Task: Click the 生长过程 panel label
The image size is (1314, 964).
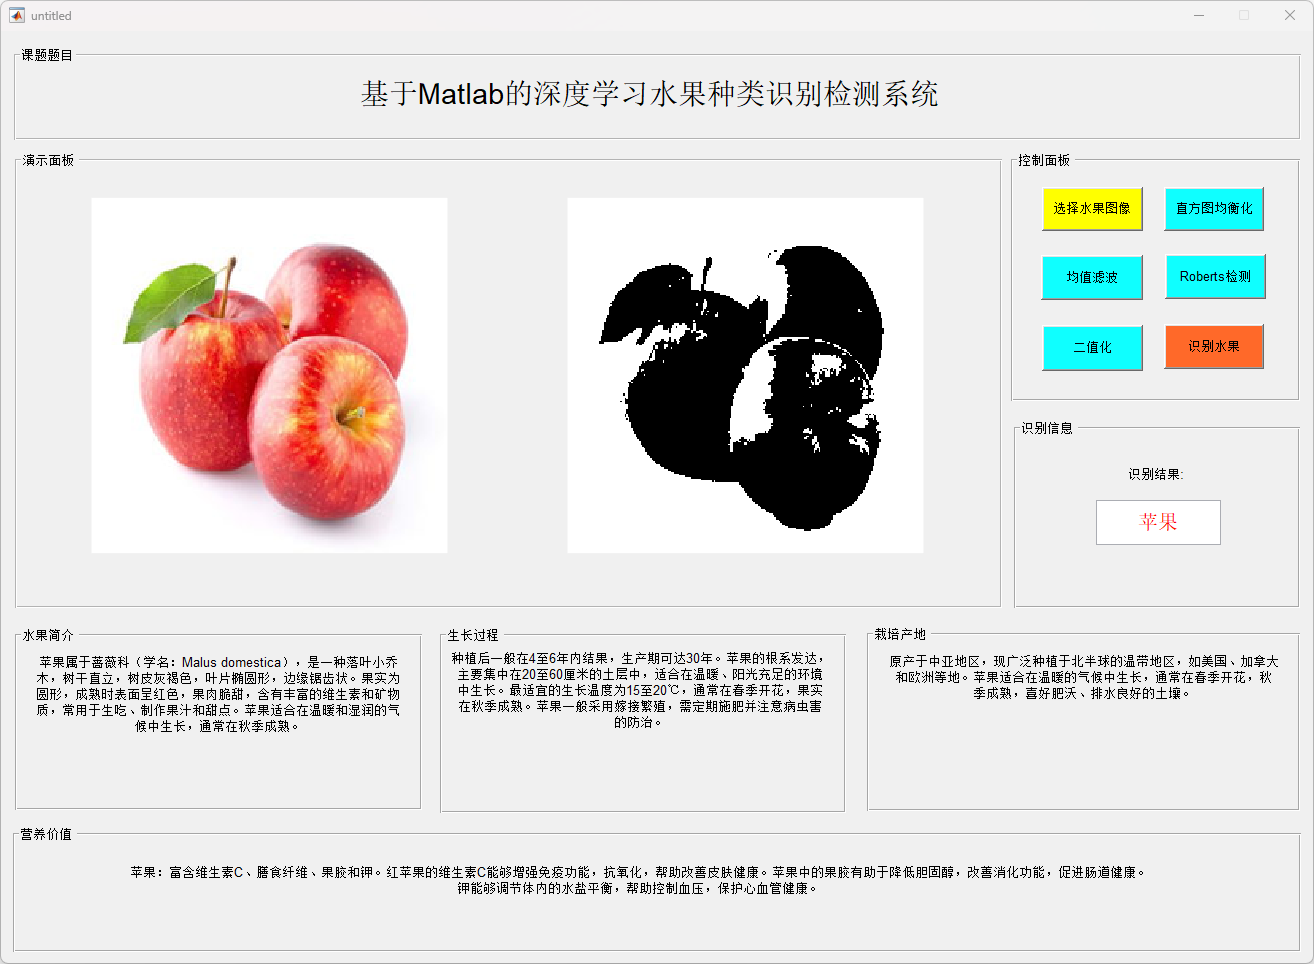Action: click(x=473, y=635)
